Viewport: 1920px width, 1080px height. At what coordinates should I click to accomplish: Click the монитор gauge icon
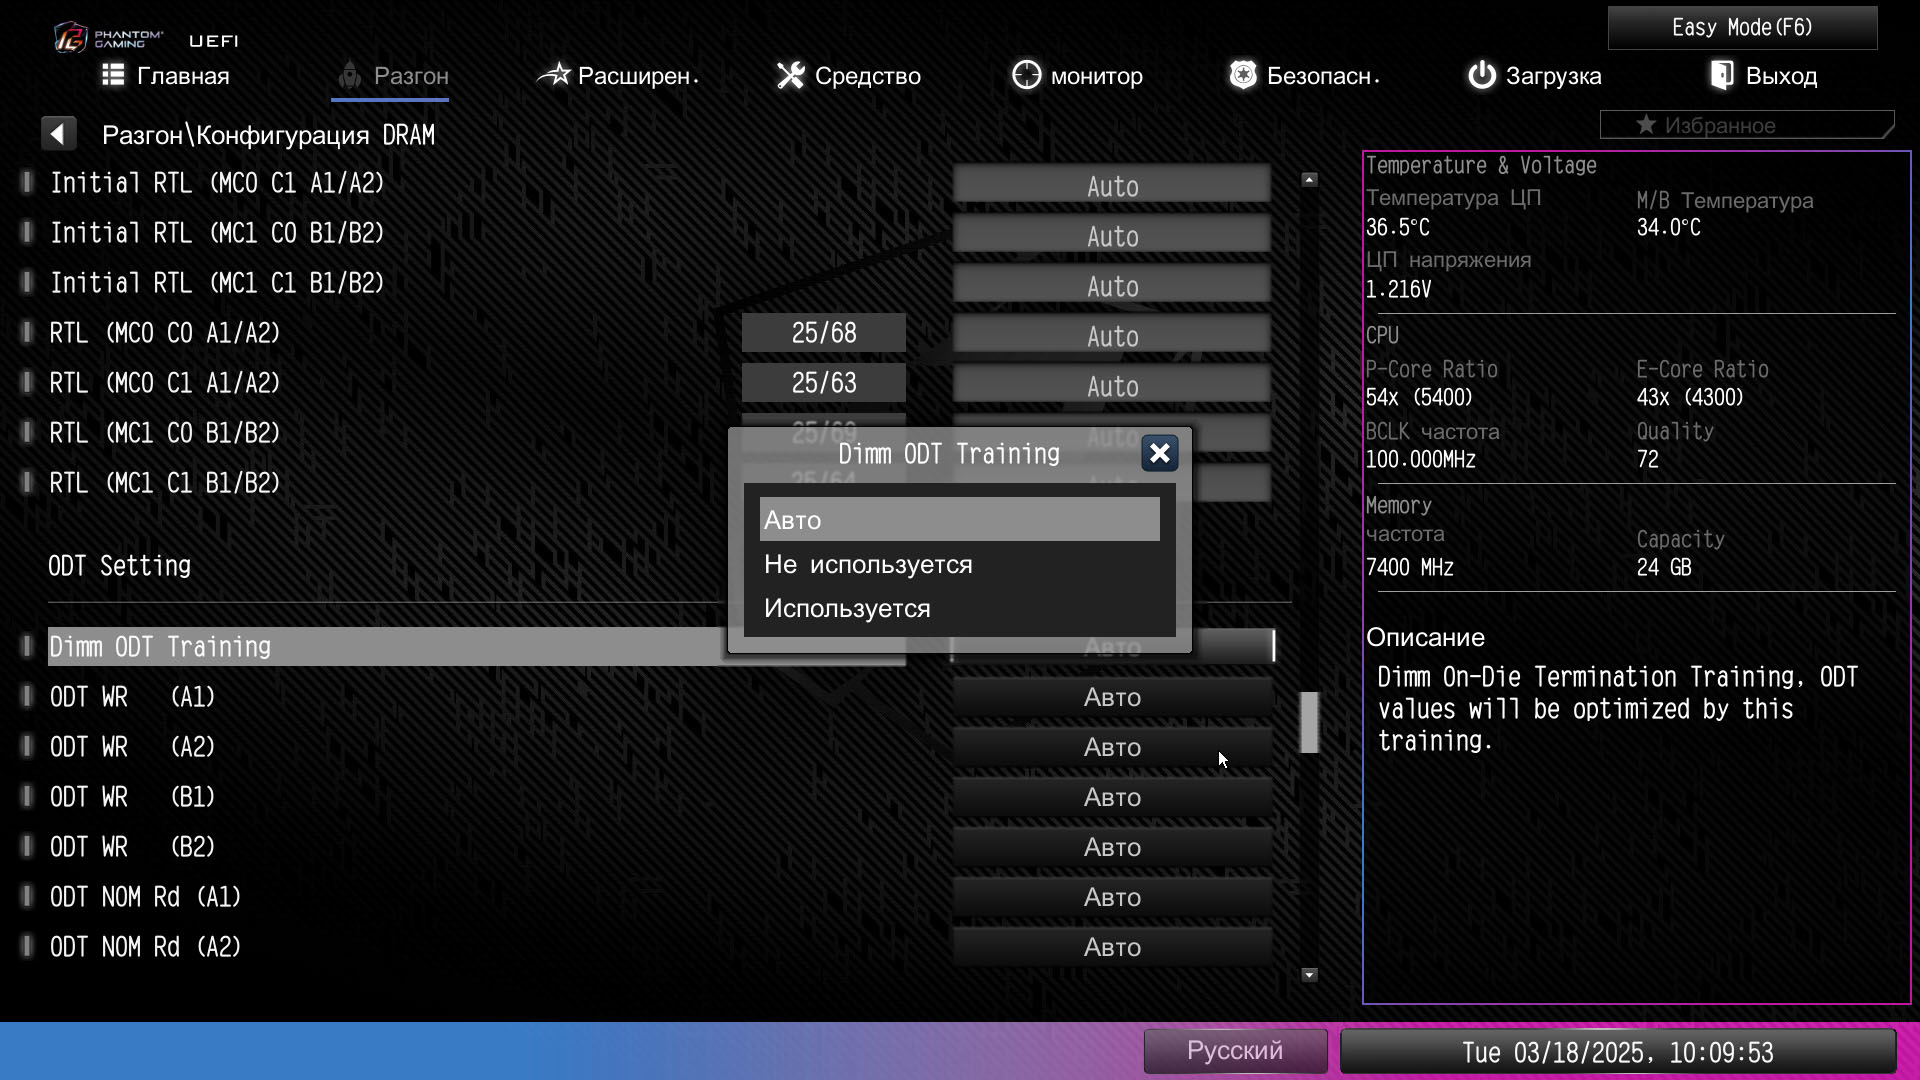pos(1026,75)
